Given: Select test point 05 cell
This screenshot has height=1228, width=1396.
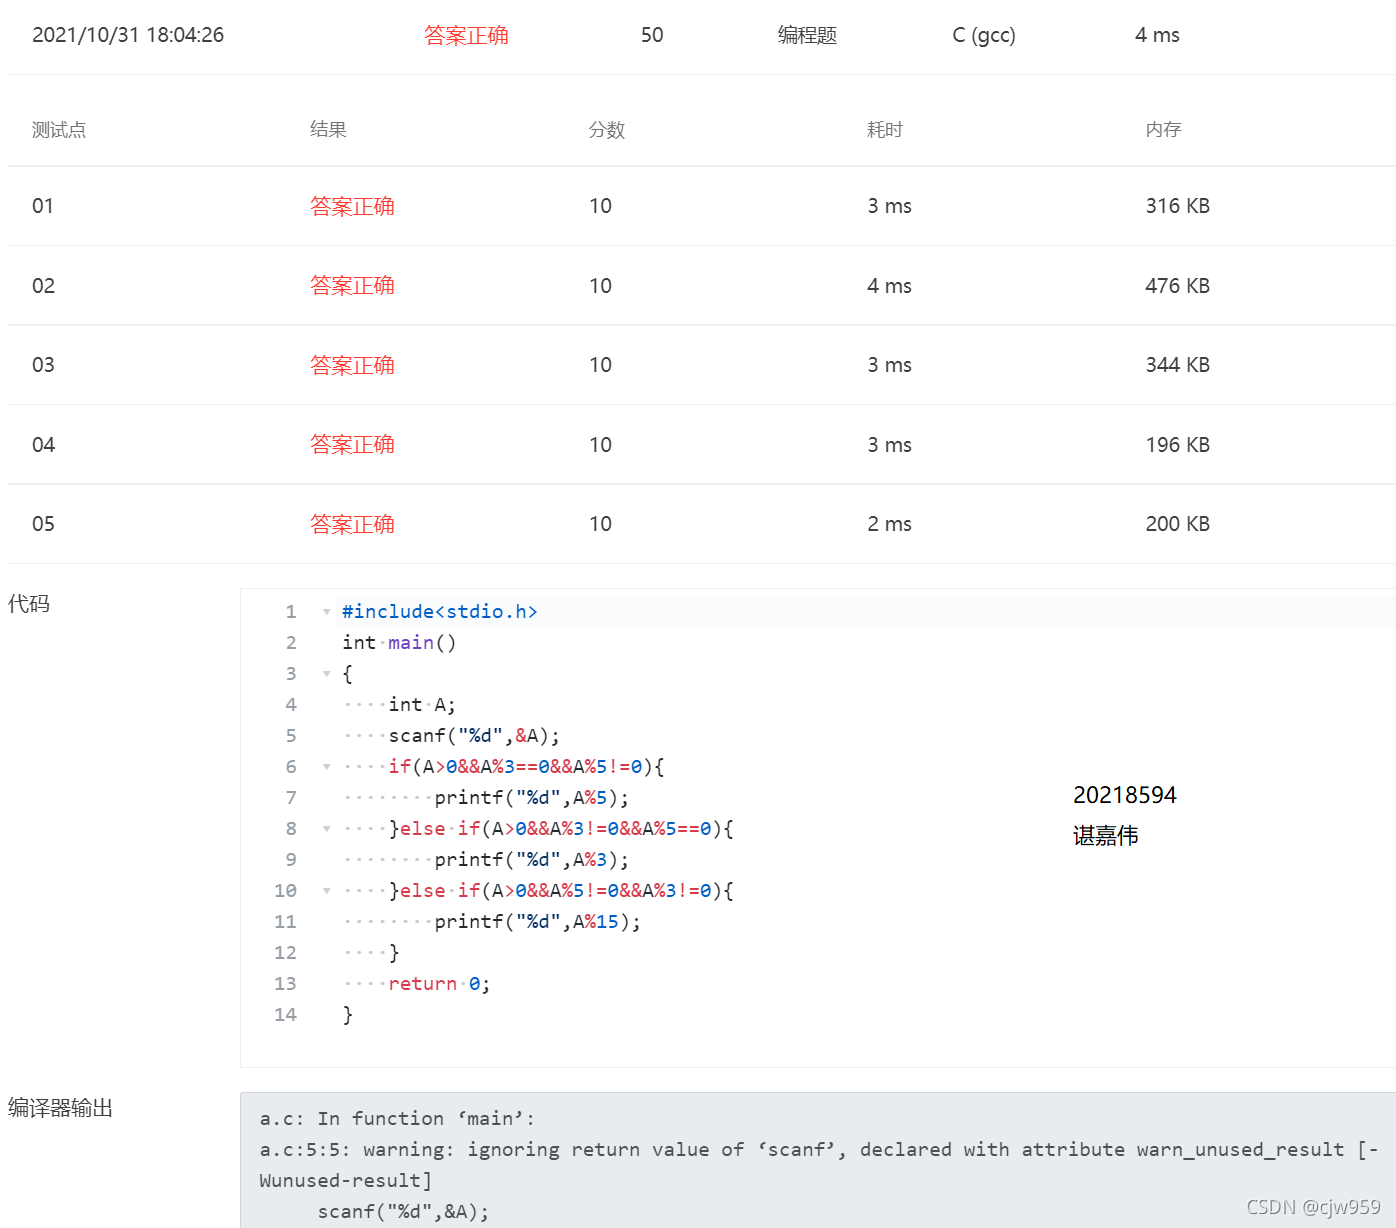Looking at the screenshot, I should (x=43, y=524).
